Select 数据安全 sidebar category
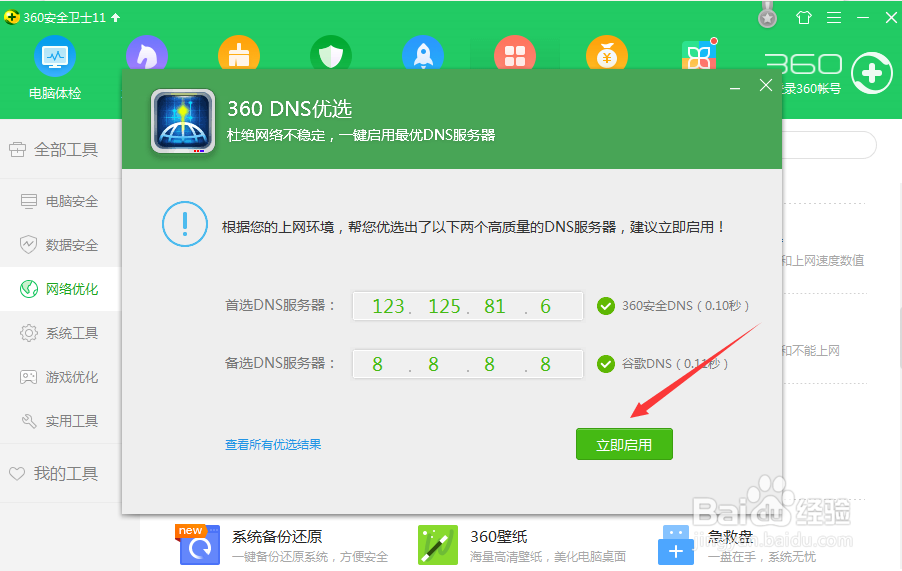 60,245
